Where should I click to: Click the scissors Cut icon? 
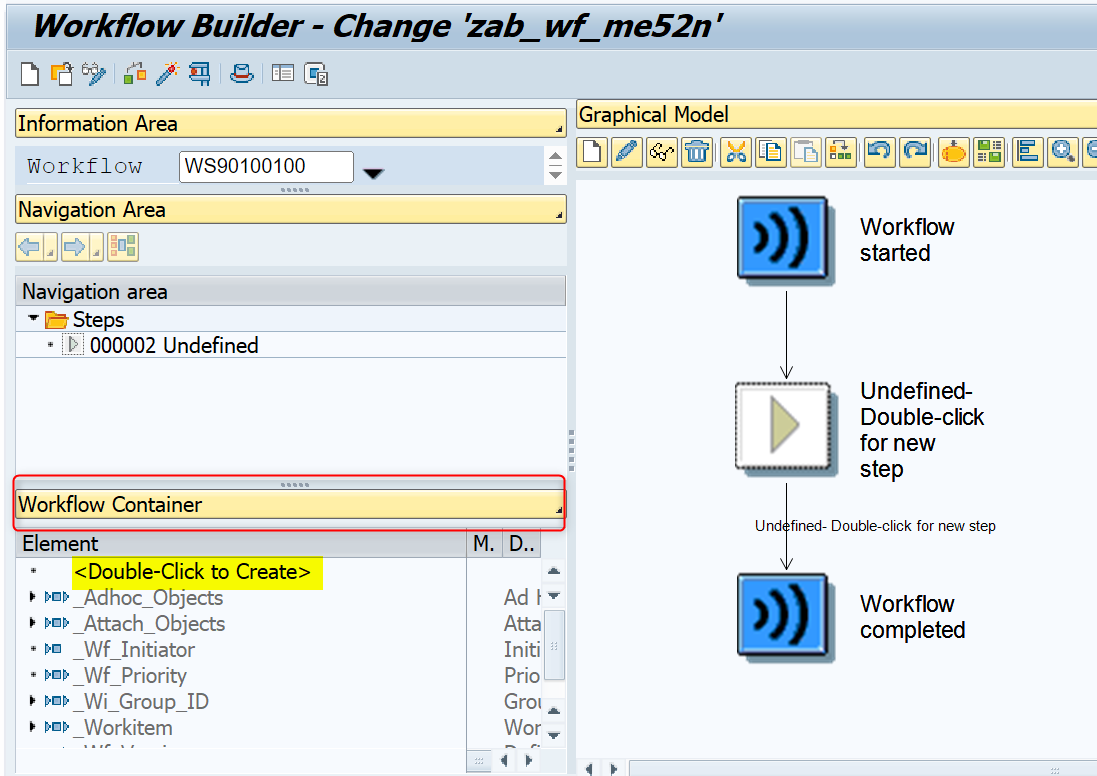click(736, 151)
